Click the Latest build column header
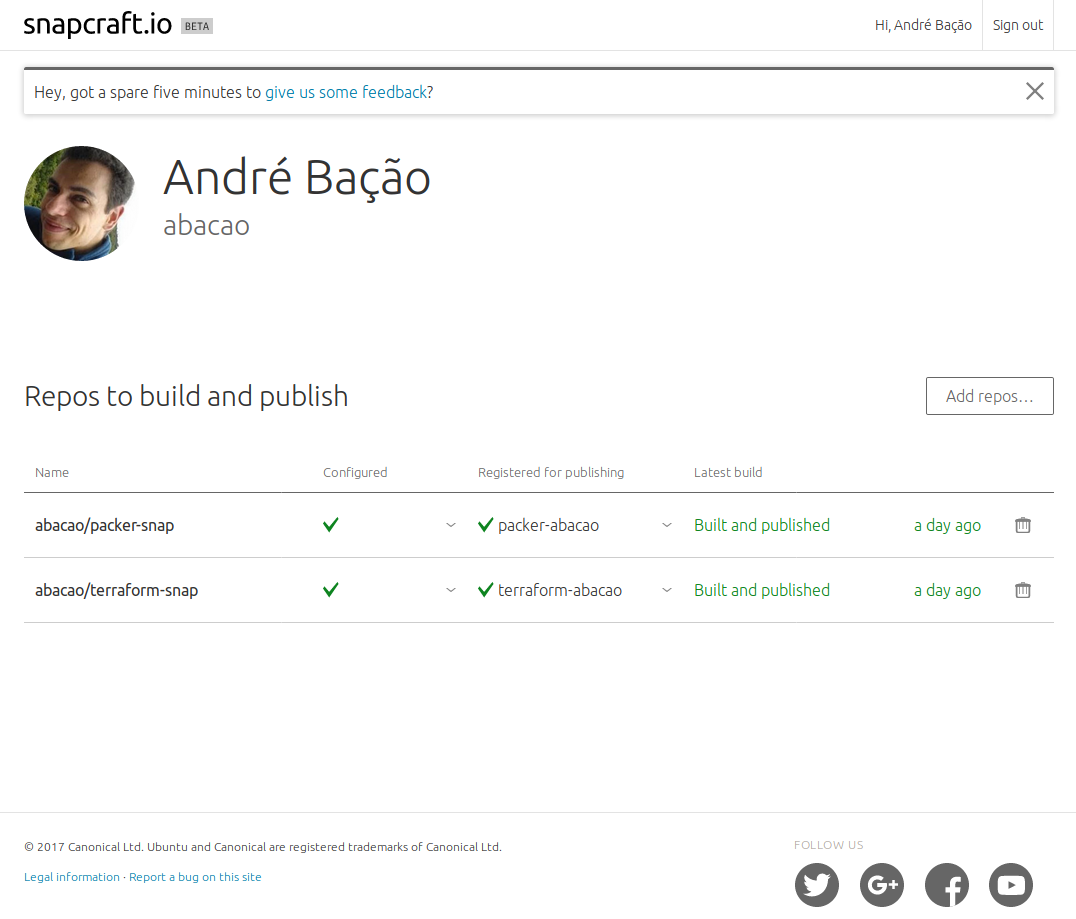The width and height of the screenshot is (1076, 919). (x=727, y=472)
